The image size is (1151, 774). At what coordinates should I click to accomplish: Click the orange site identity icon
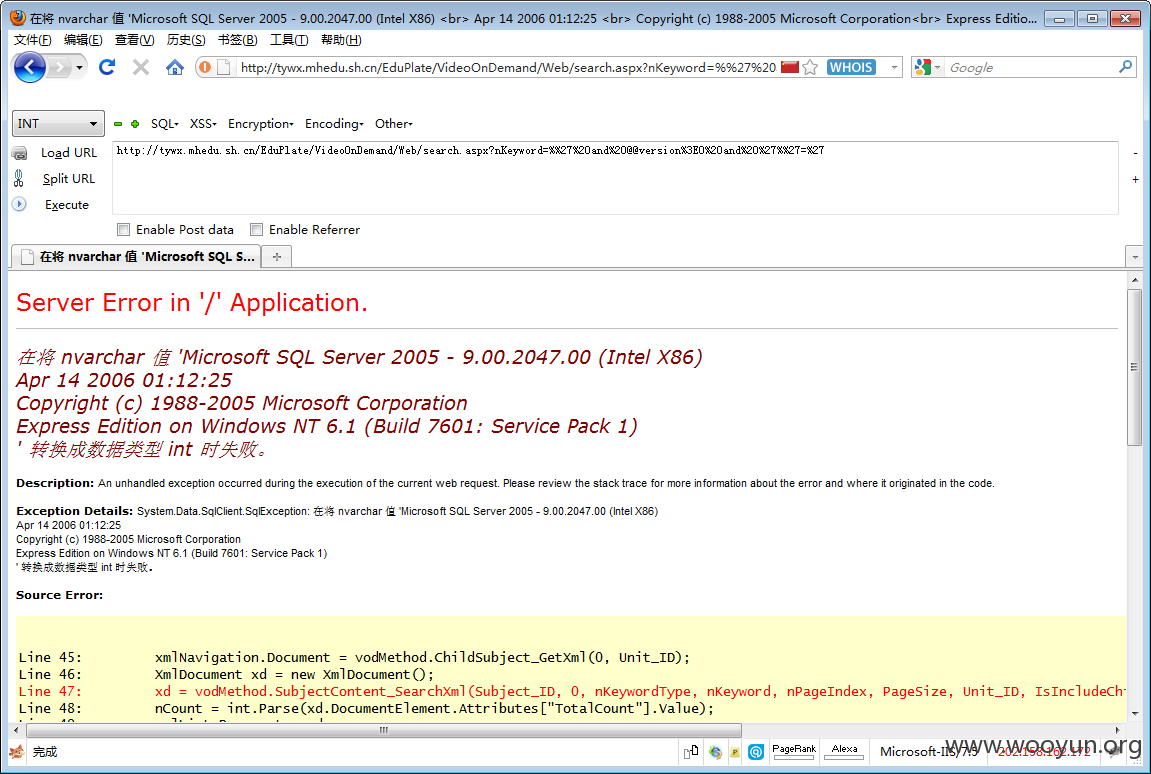pos(206,68)
